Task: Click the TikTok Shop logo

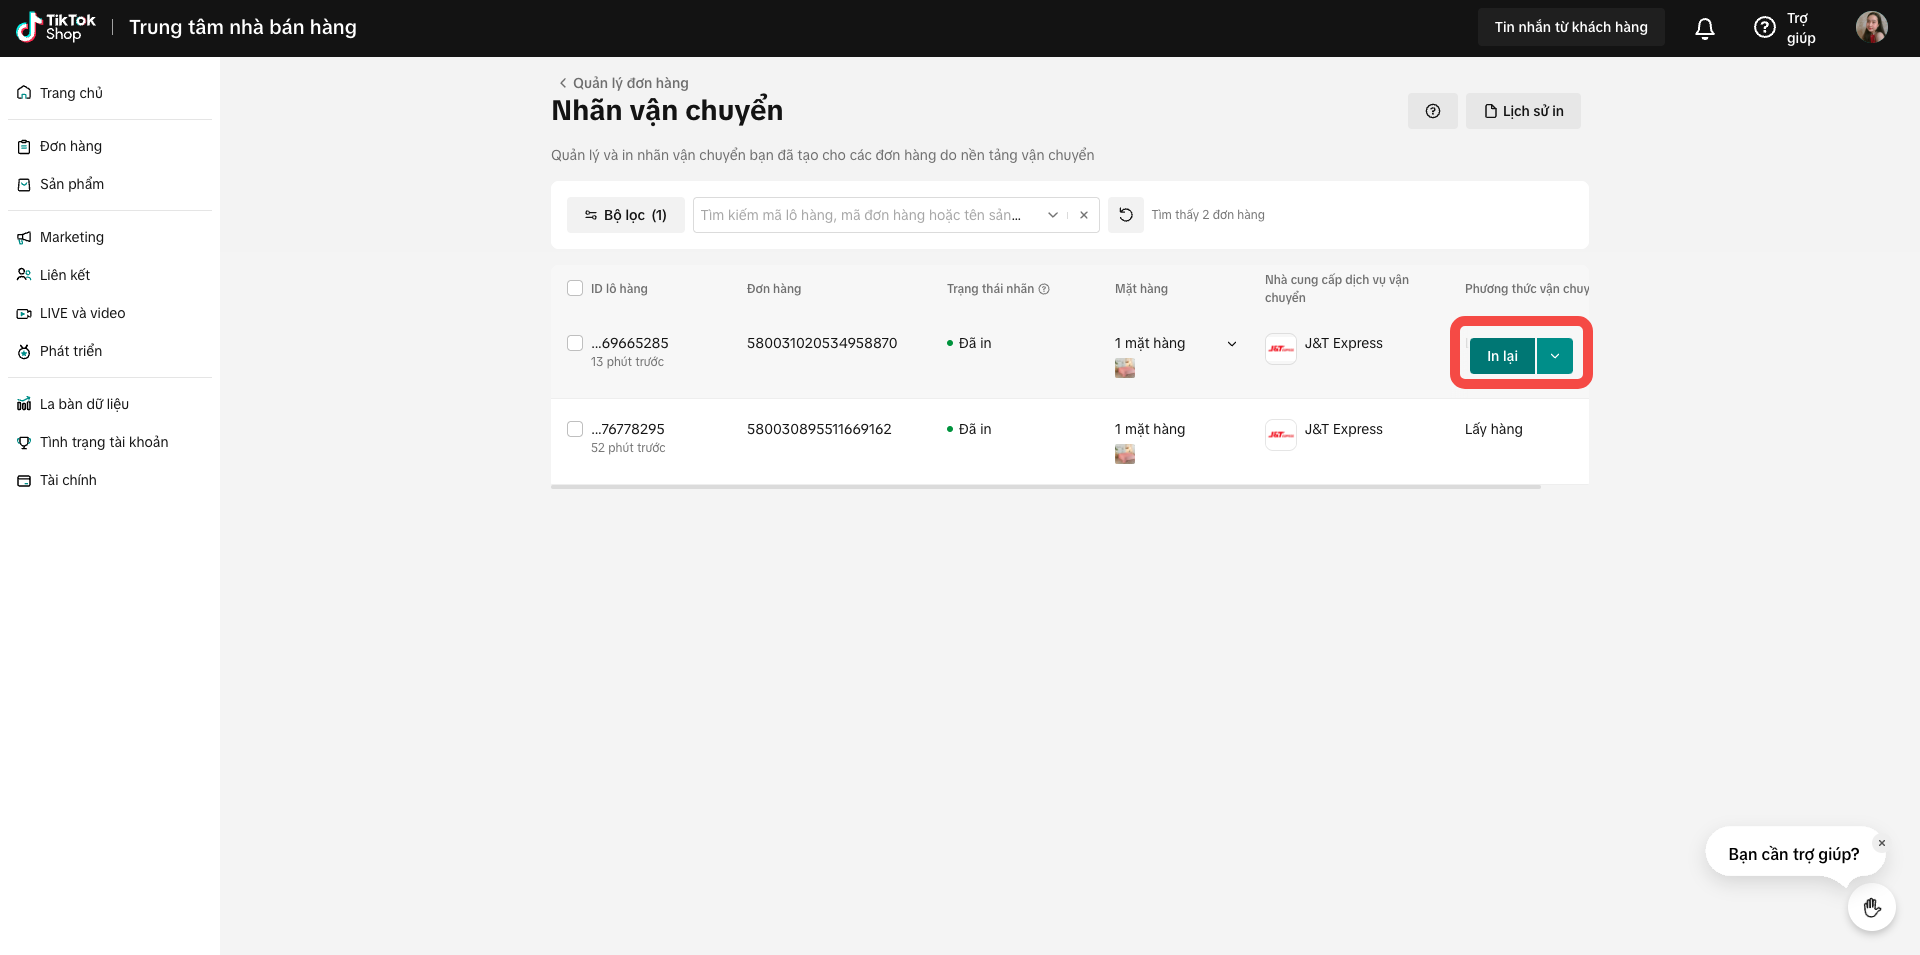Action: point(57,27)
